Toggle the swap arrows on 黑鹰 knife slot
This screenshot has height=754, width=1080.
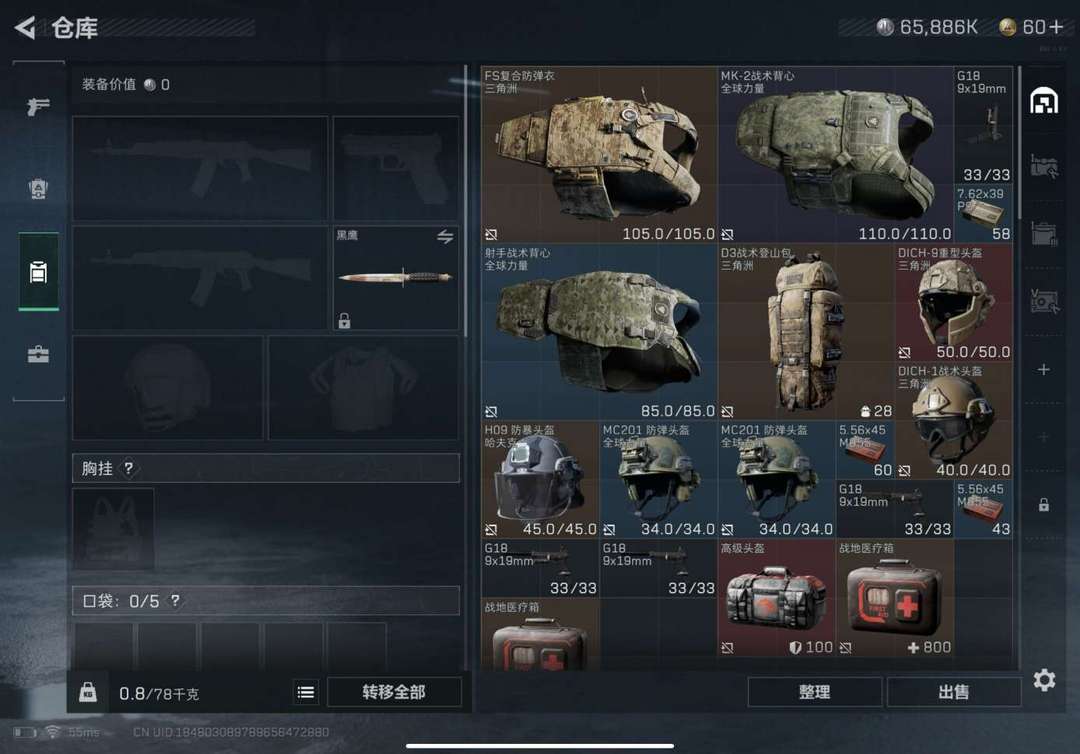point(445,237)
